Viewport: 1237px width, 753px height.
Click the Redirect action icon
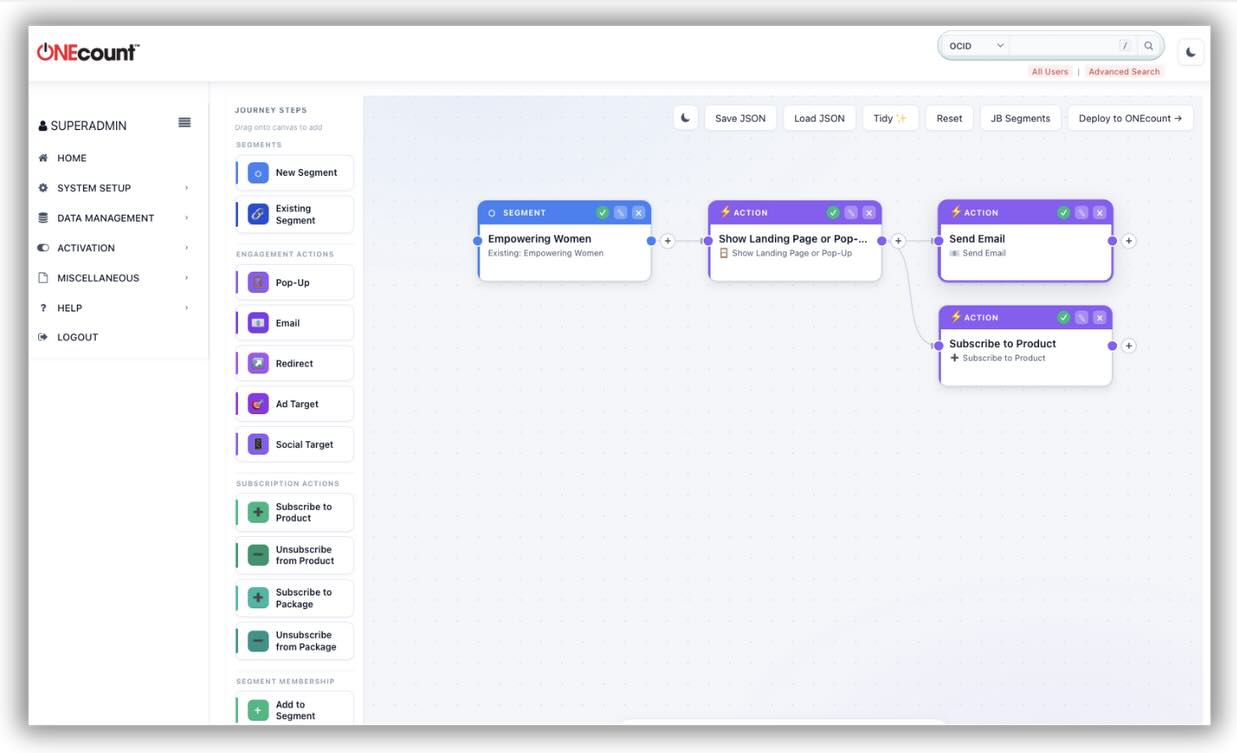pyautogui.click(x=258, y=364)
